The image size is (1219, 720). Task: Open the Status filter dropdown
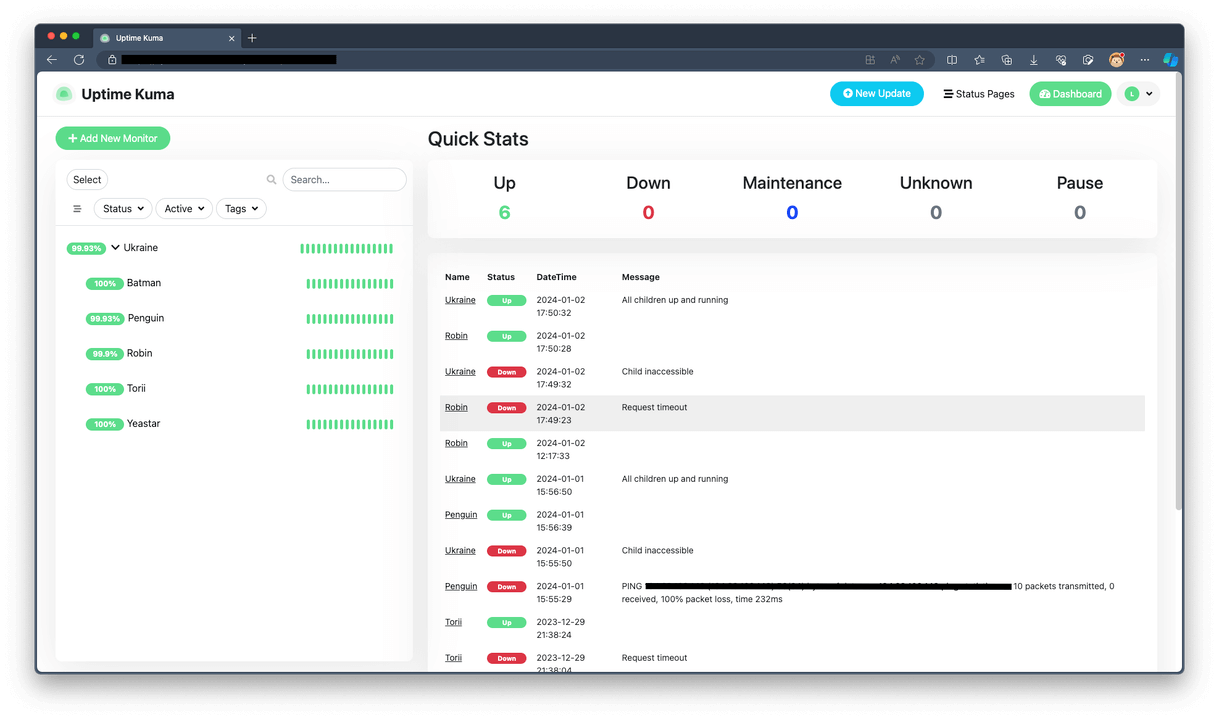click(123, 209)
